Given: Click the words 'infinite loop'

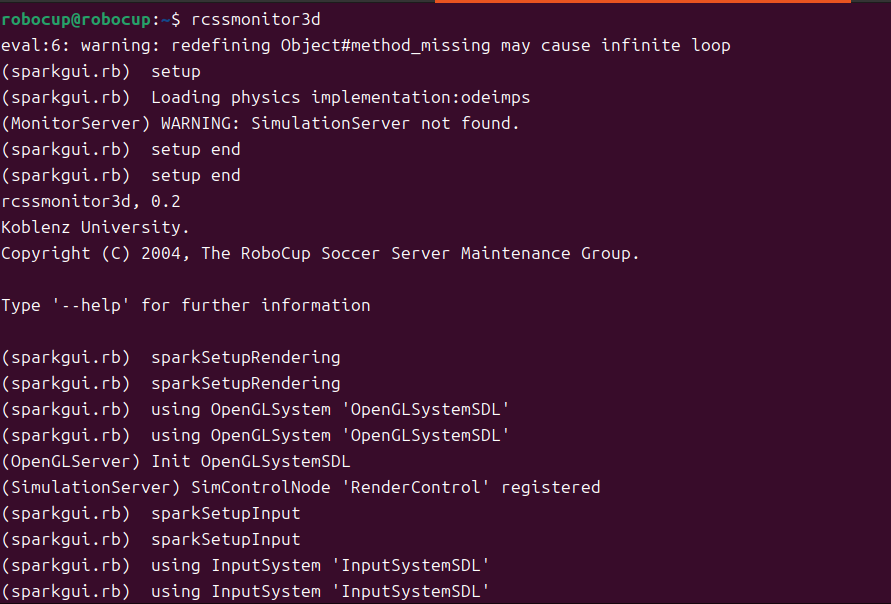Looking at the screenshot, I should coord(666,45).
